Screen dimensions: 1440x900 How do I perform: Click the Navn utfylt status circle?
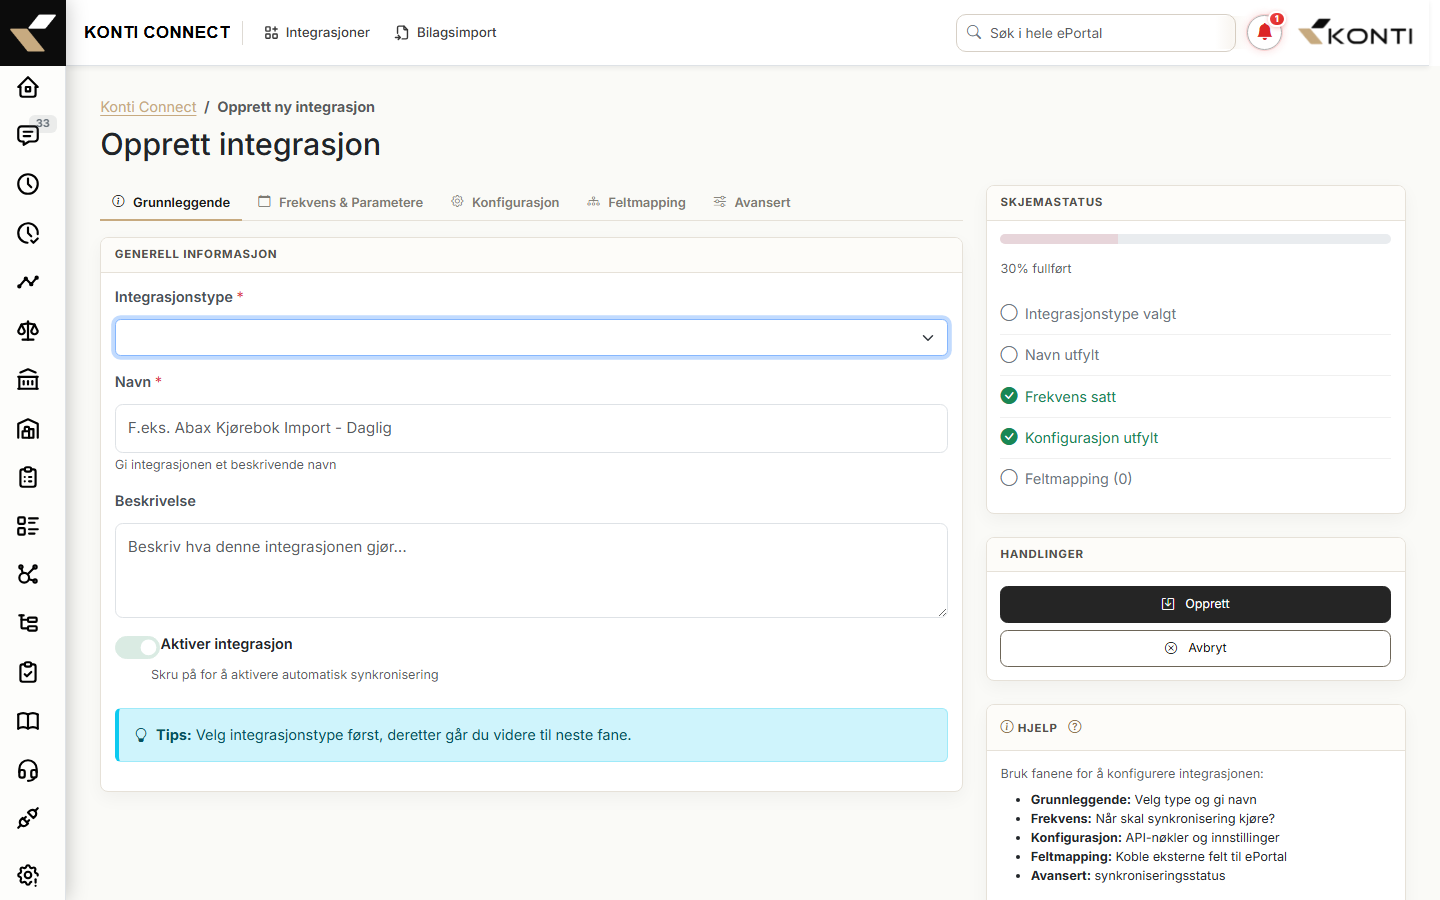click(x=1009, y=354)
